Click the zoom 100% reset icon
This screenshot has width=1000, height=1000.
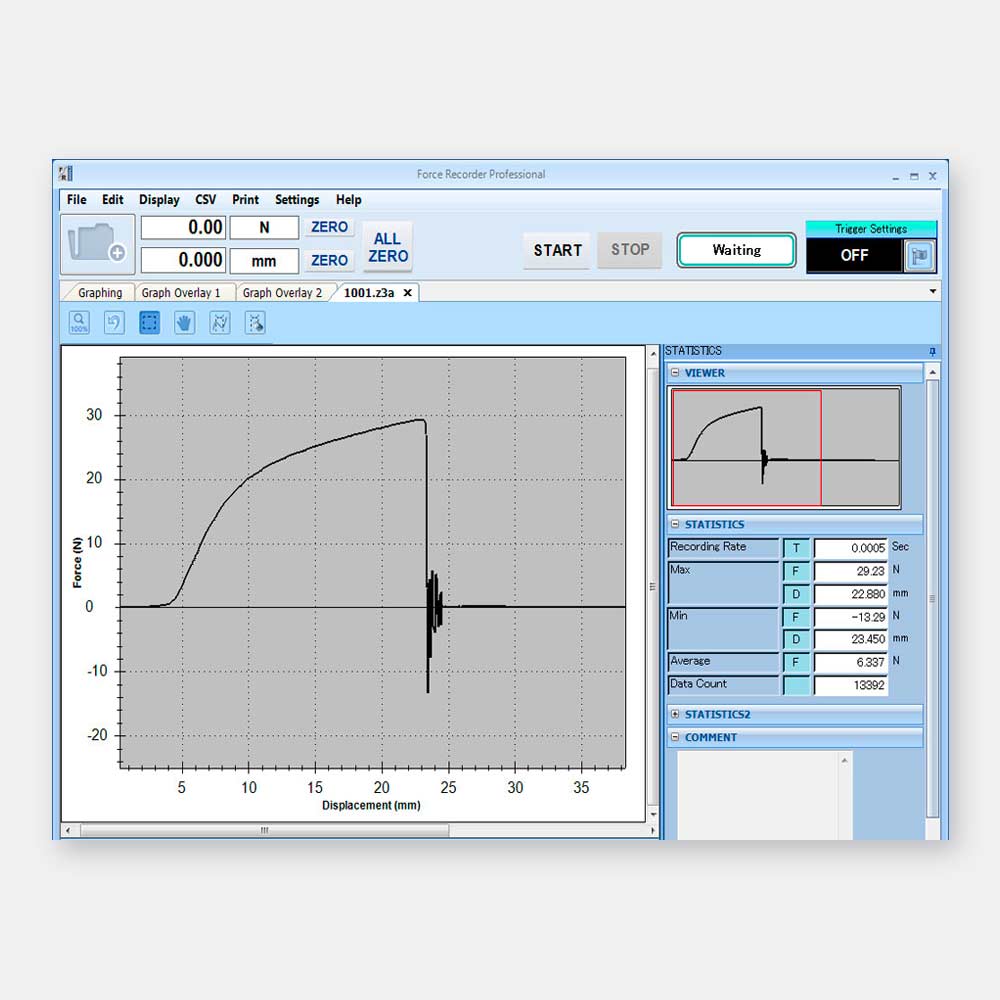(x=79, y=323)
